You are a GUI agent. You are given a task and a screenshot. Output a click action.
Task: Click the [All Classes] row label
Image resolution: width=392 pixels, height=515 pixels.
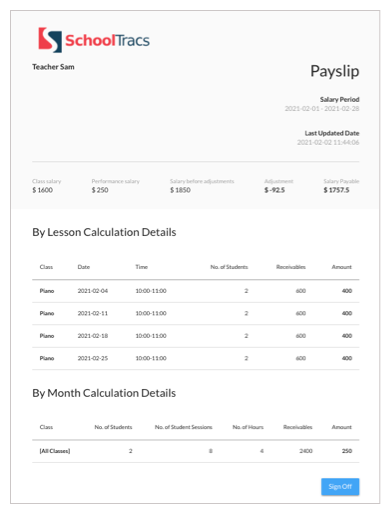(x=55, y=451)
